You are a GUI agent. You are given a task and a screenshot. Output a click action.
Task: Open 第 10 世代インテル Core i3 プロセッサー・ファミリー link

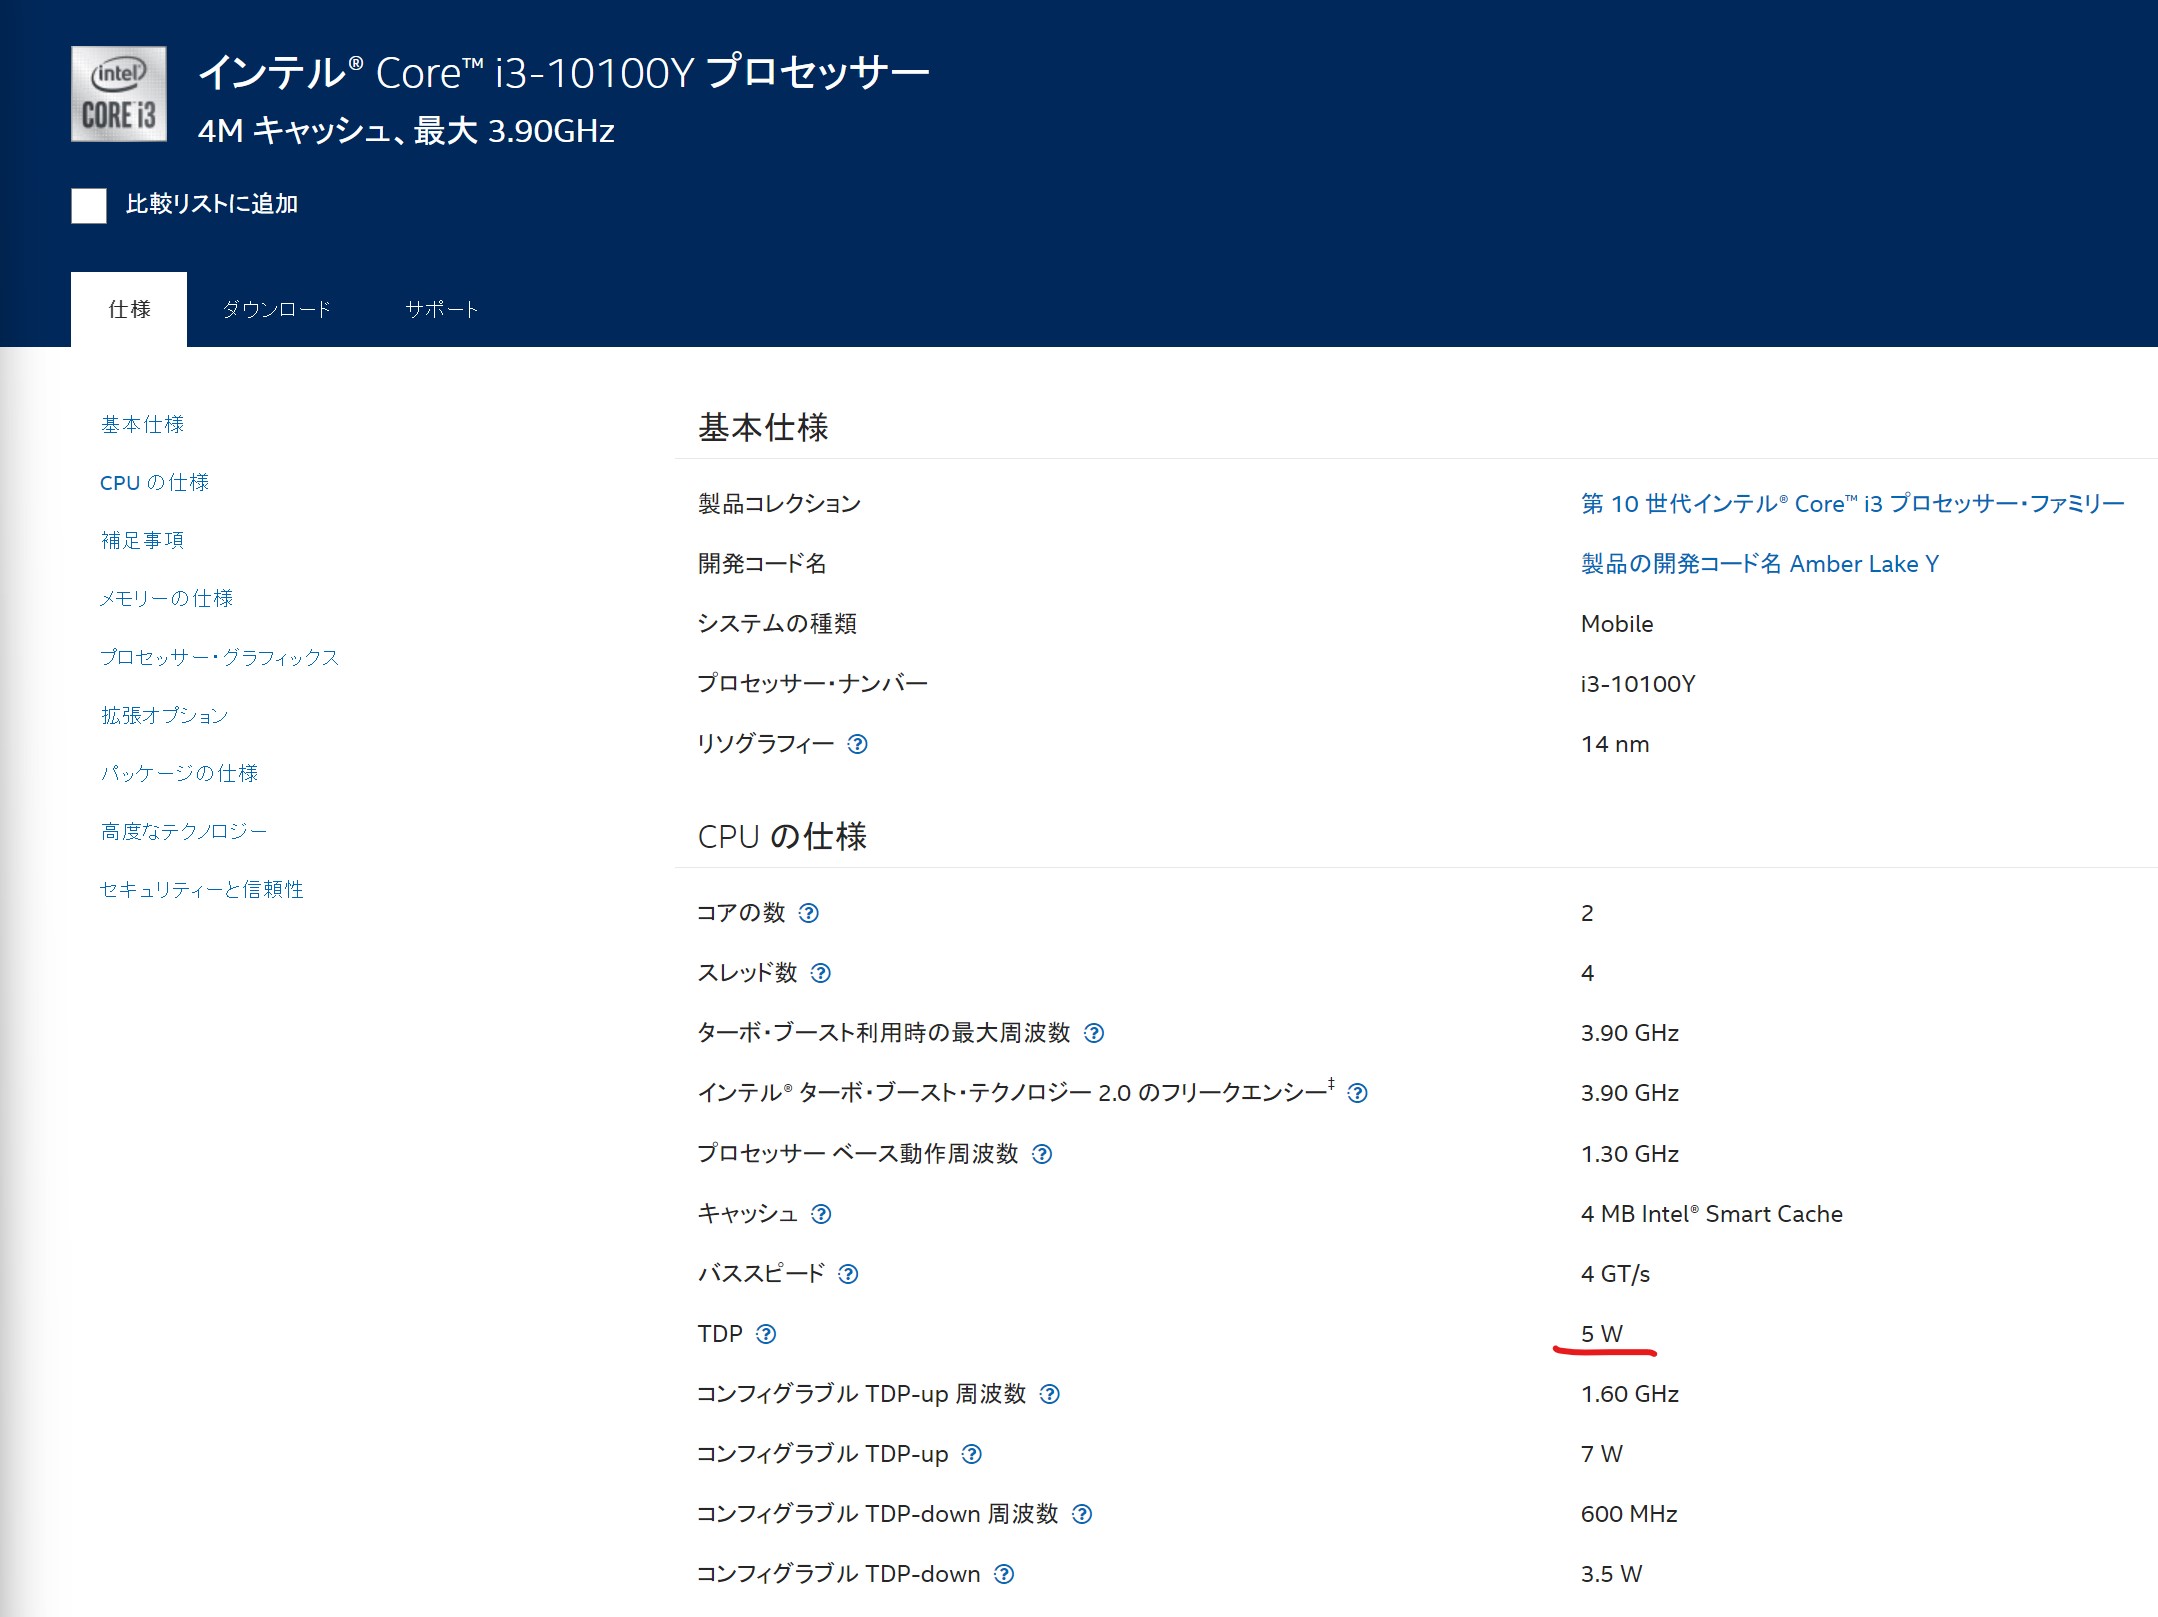click(1852, 503)
